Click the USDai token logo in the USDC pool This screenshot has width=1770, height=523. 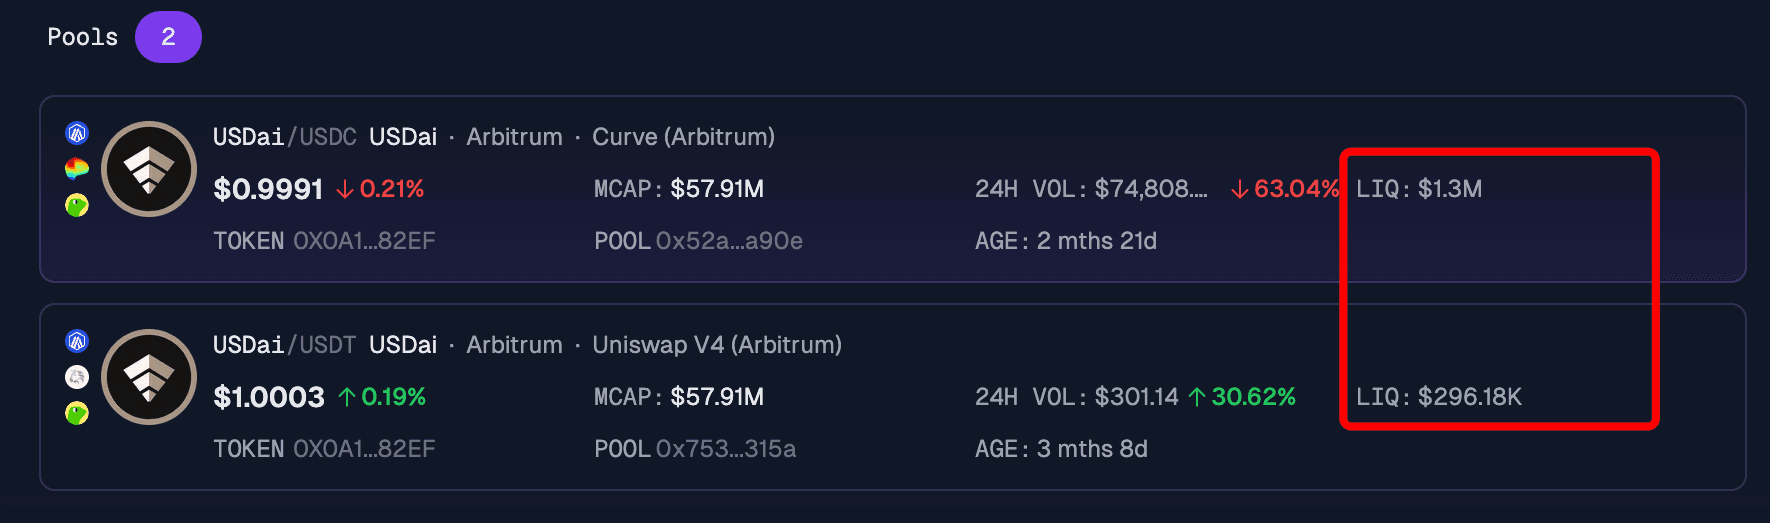(x=149, y=169)
